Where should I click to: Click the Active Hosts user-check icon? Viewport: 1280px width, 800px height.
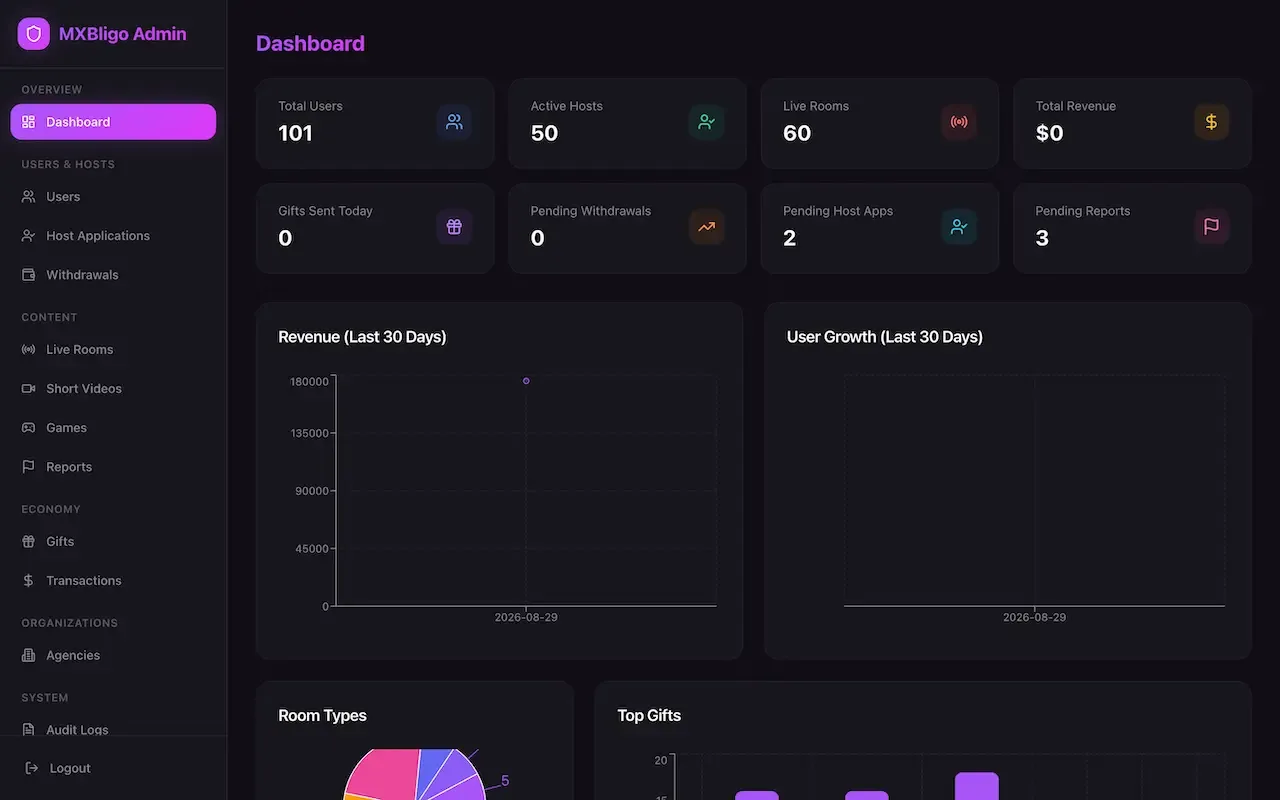click(707, 122)
